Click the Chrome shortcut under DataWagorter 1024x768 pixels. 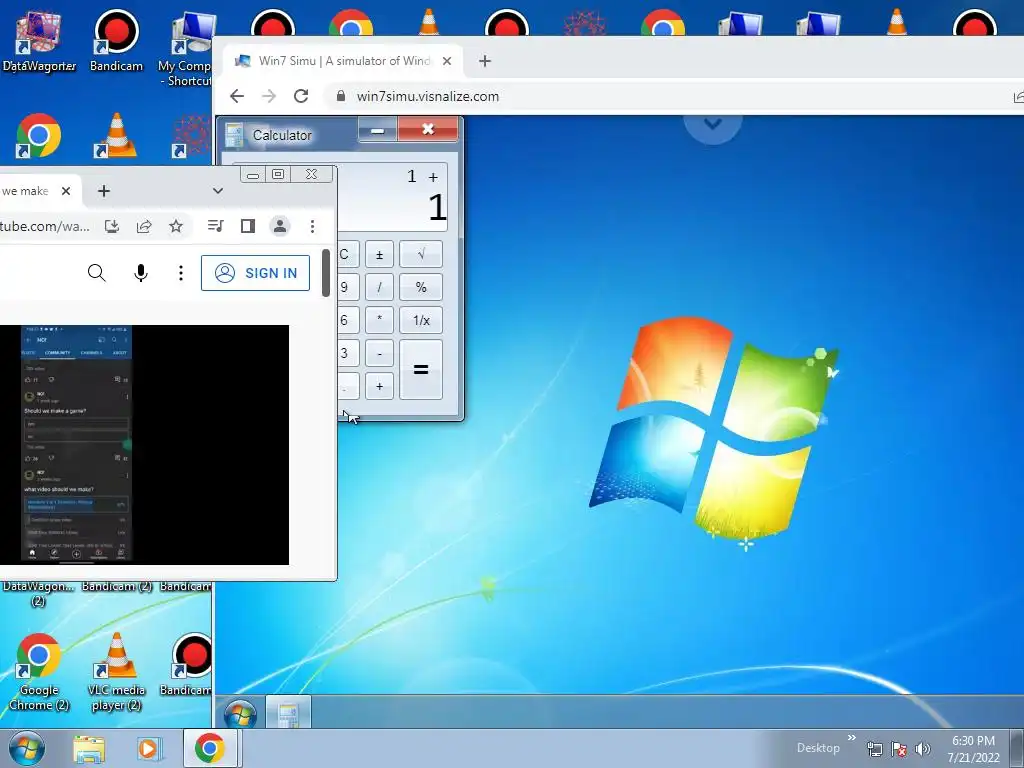pyautogui.click(x=39, y=135)
